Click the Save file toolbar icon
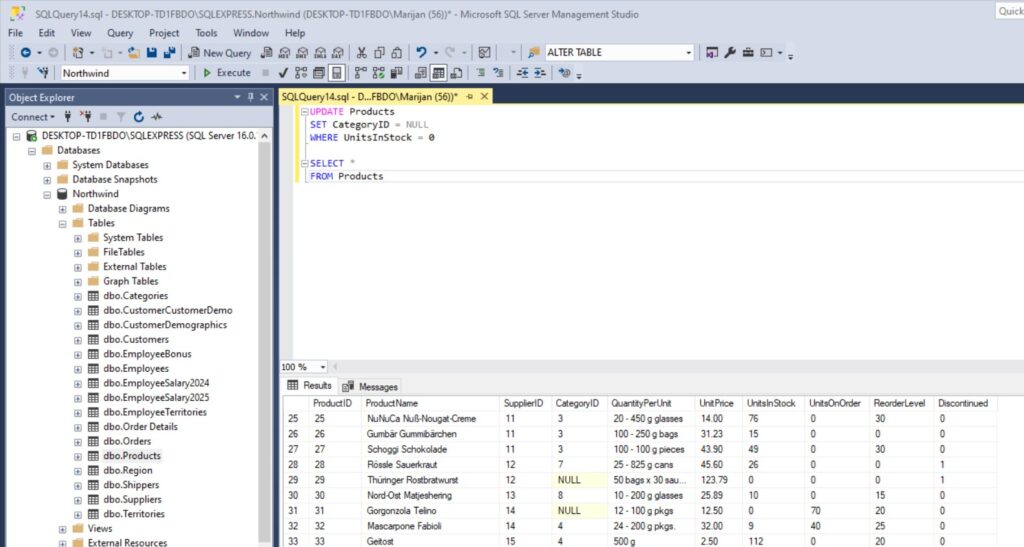Viewport: 1024px width, 547px height. [x=152, y=53]
